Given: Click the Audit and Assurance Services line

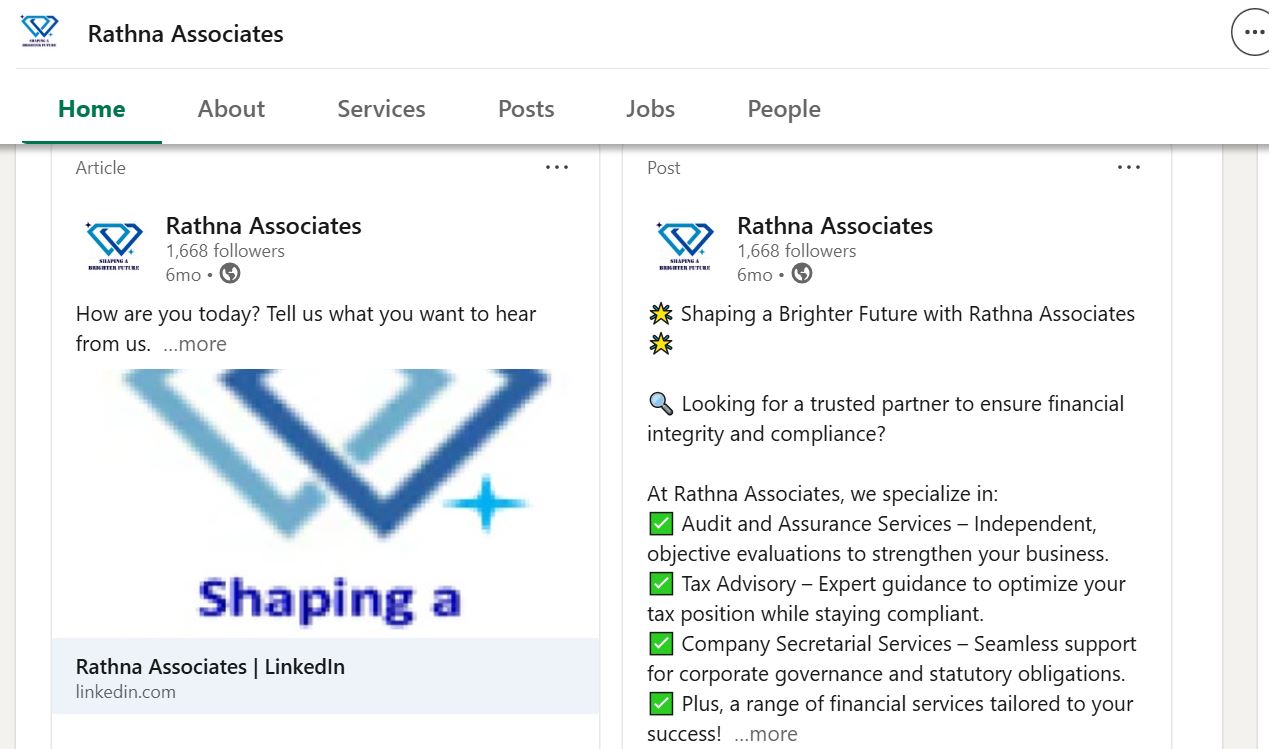Looking at the screenshot, I should tap(878, 539).
